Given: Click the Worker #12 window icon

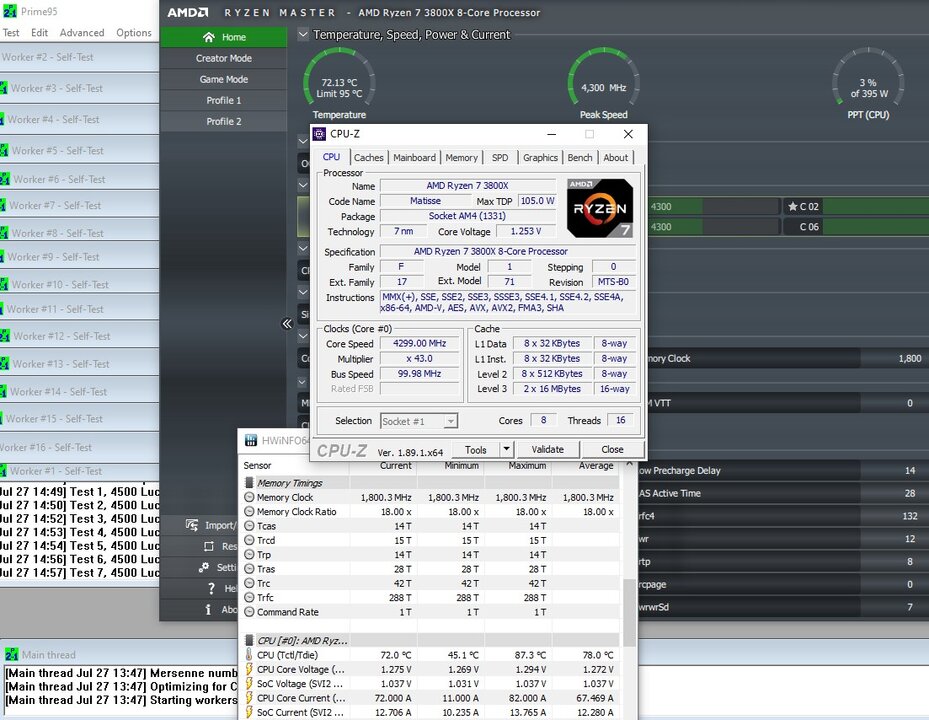Looking at the screenshot, I should point(4,336).
